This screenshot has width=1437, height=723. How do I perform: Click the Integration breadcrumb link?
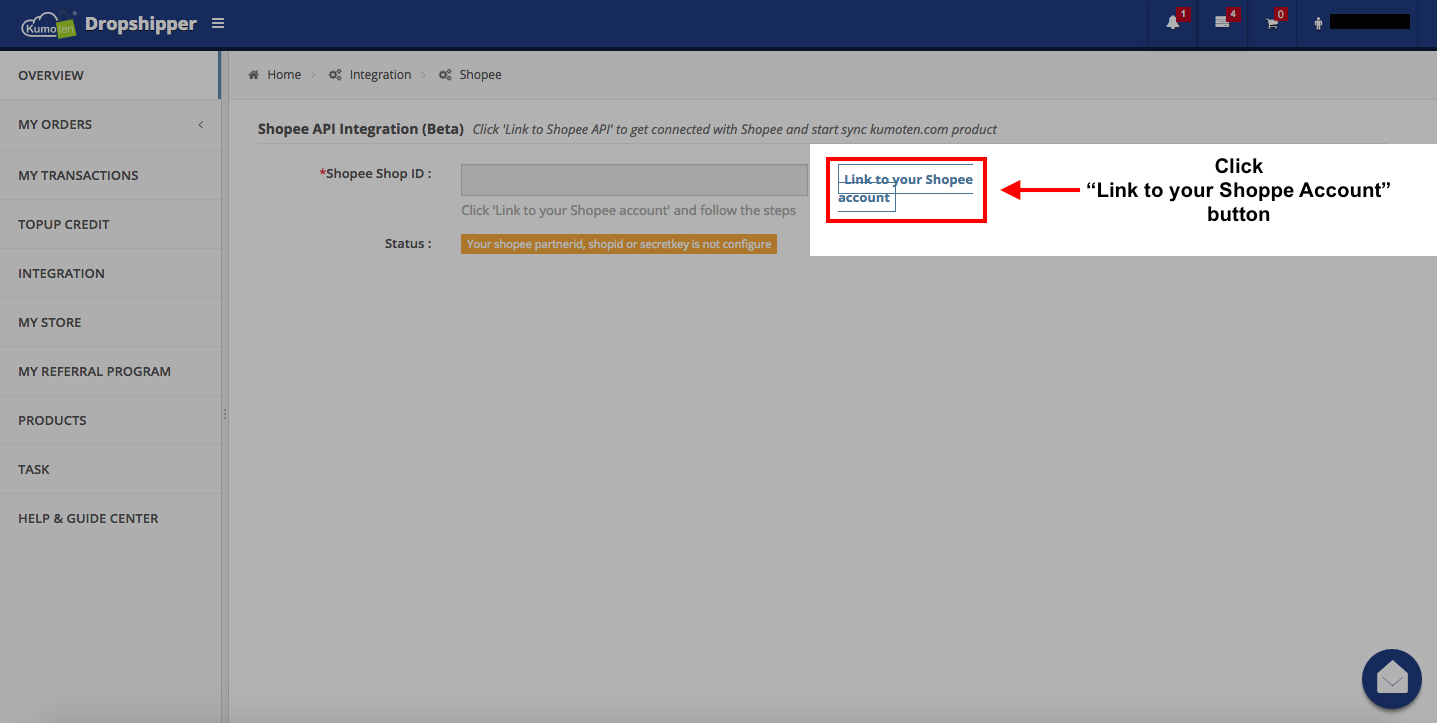click(380, 75)
